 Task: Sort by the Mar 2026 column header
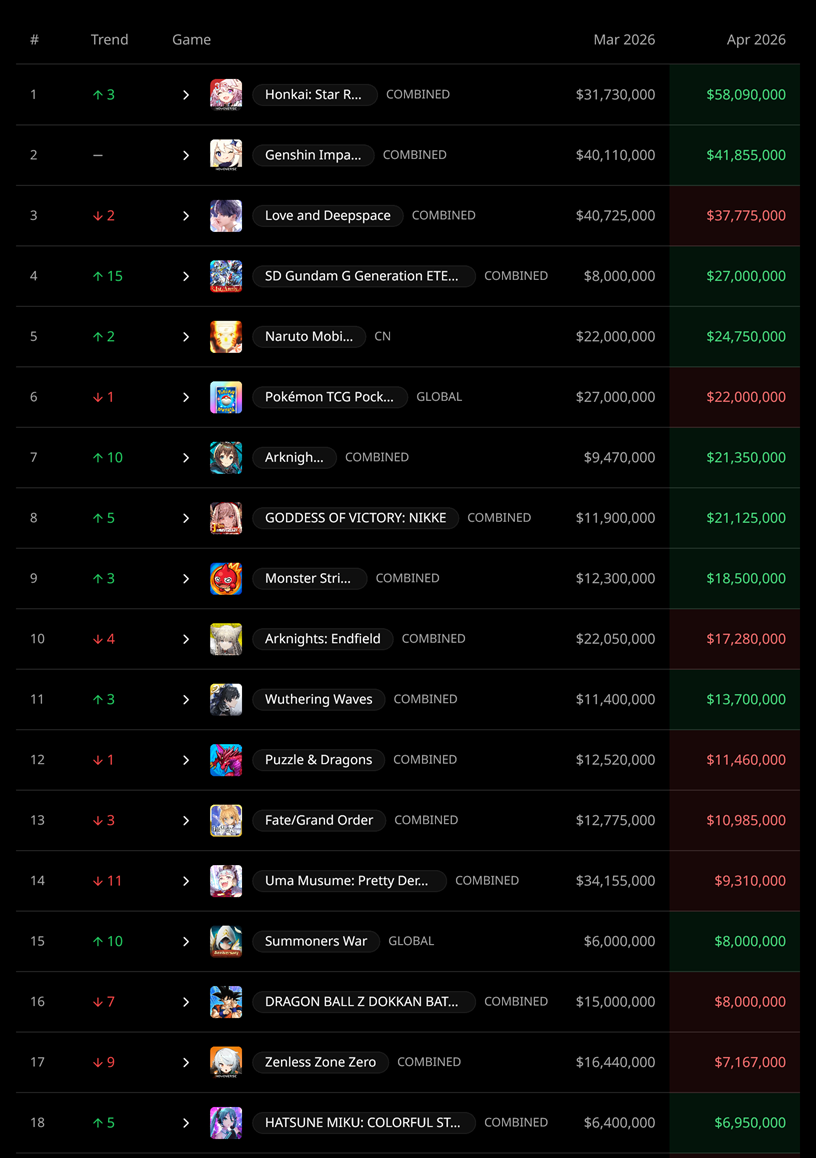click(624, 40)
